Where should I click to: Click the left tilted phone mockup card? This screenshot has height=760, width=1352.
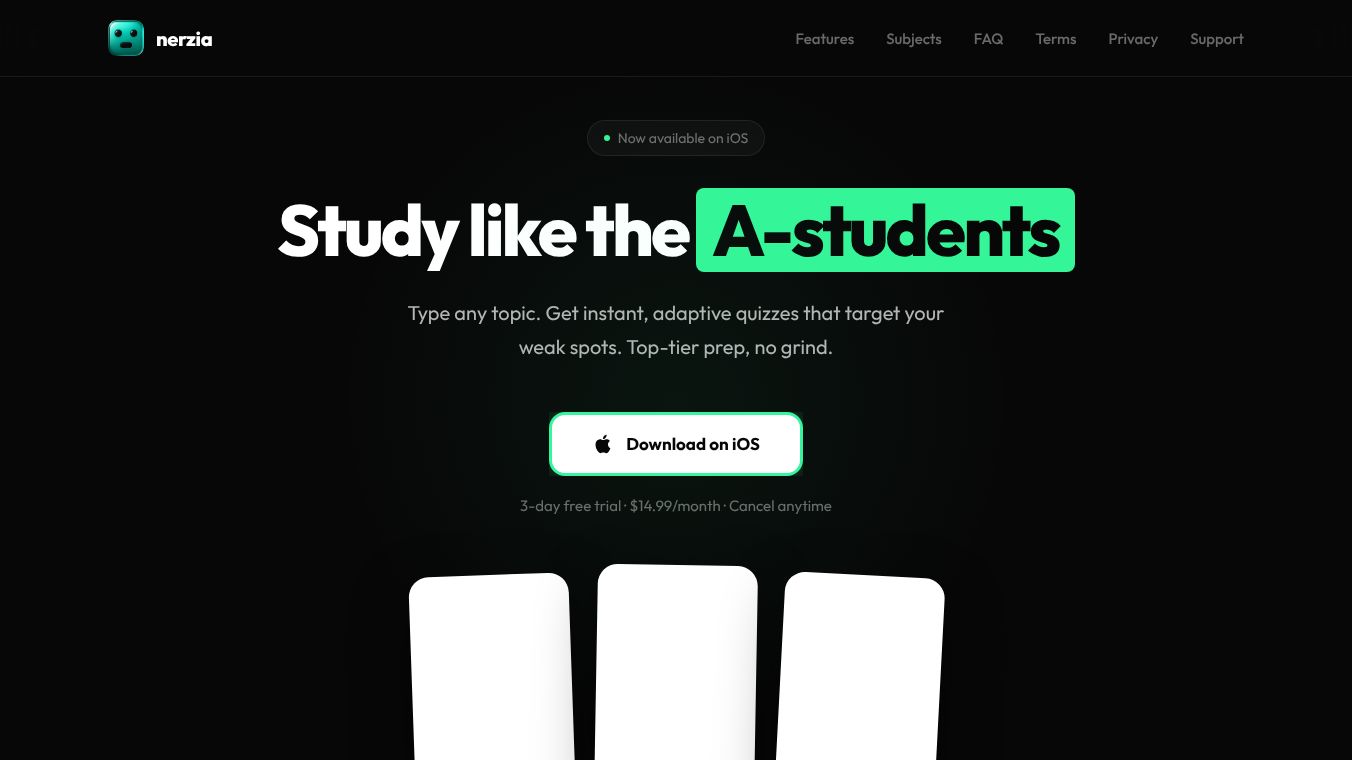pos(492,667)
